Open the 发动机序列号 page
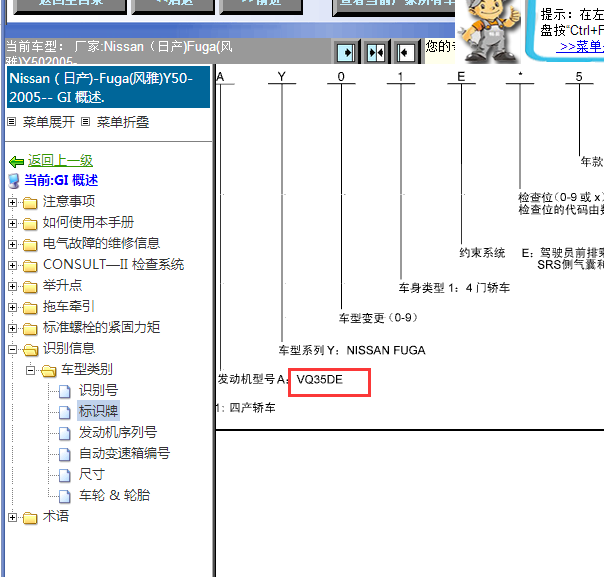The width and height of the screenshot is (604, 577). (118, 432)
